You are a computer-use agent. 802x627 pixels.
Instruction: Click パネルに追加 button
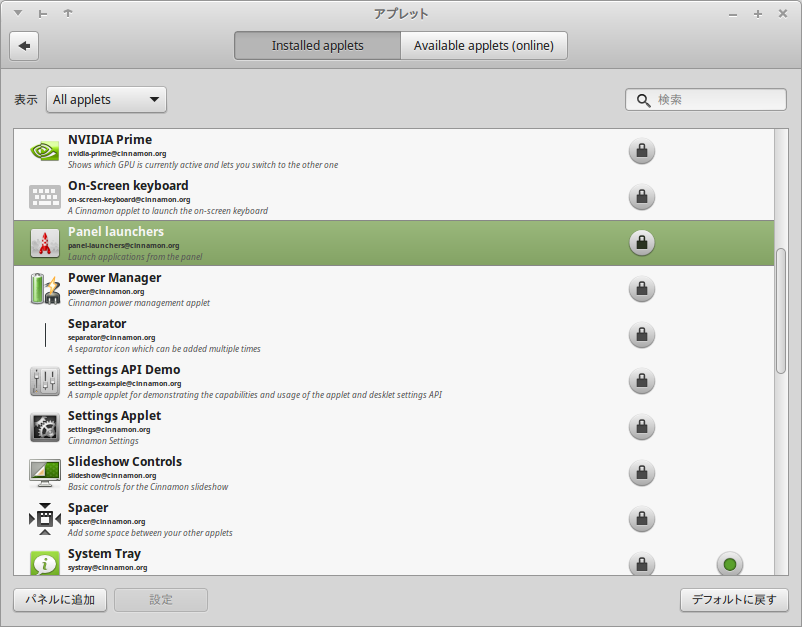tap(60, 600)
